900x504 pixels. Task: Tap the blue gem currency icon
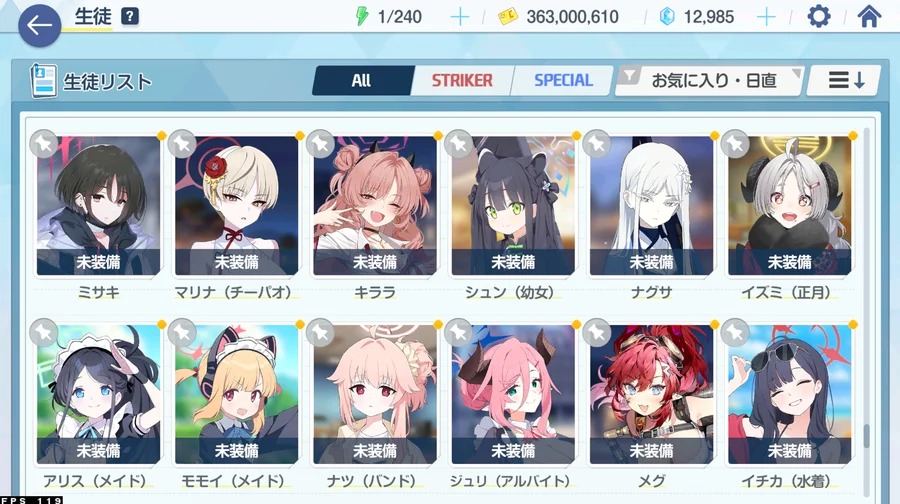(x=667, y=17)
